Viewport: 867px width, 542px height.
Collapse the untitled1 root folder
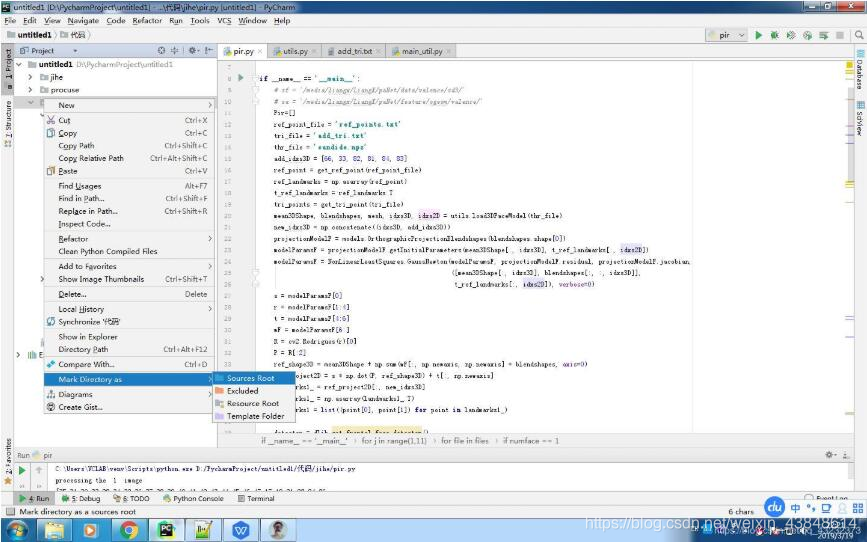(x=19, y=64)
